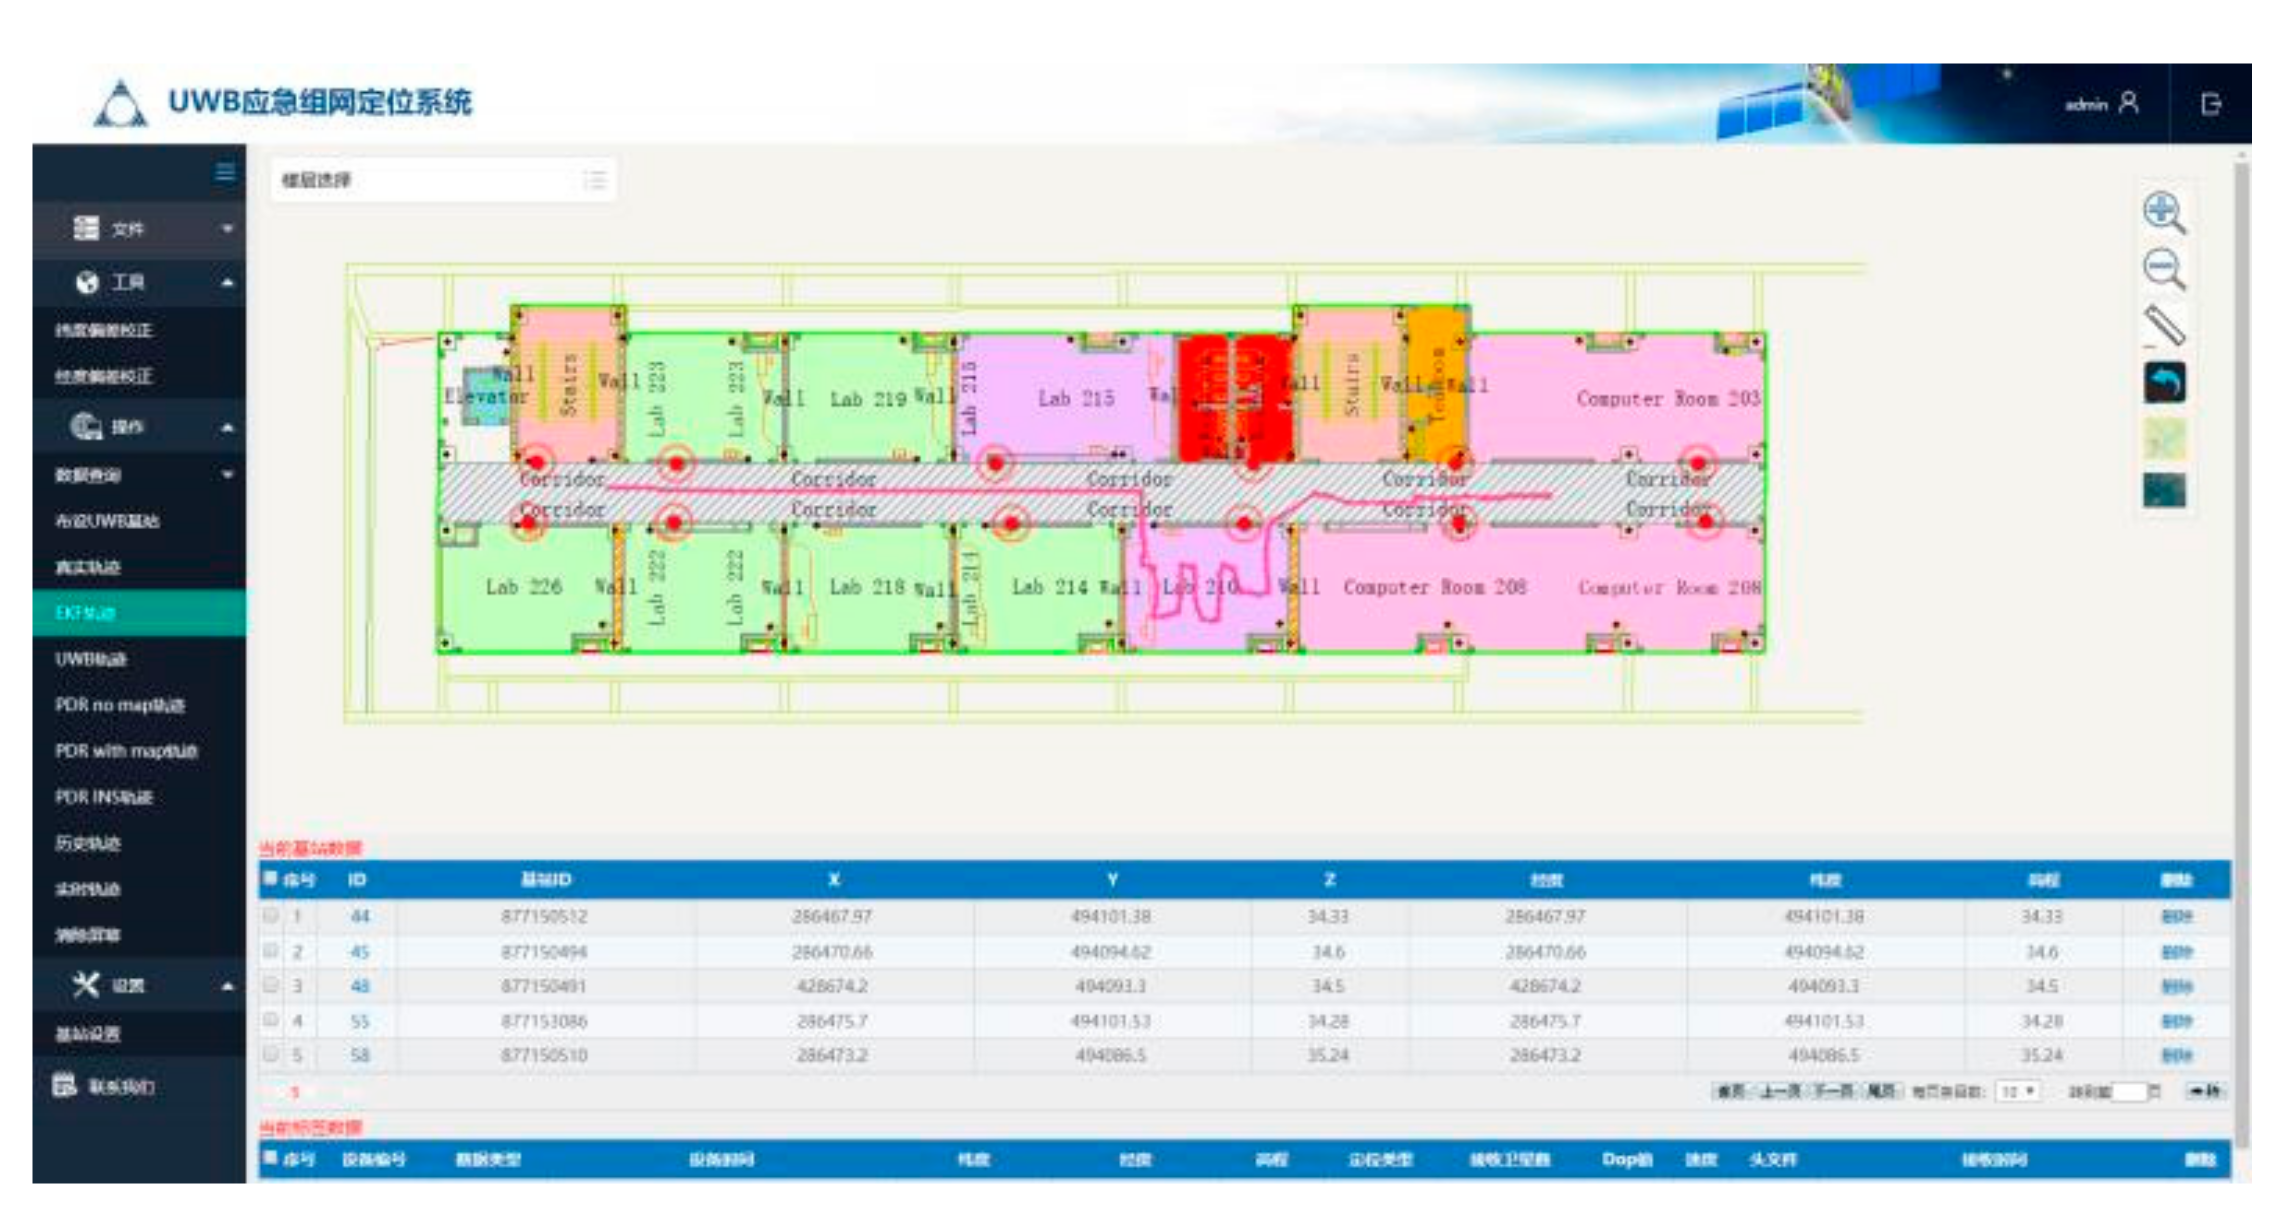The width and height of the screenshot is (2288, 1212).
Task: Switch to the satellite map layer thumbnail
Action: click(x=2164, y=491)
